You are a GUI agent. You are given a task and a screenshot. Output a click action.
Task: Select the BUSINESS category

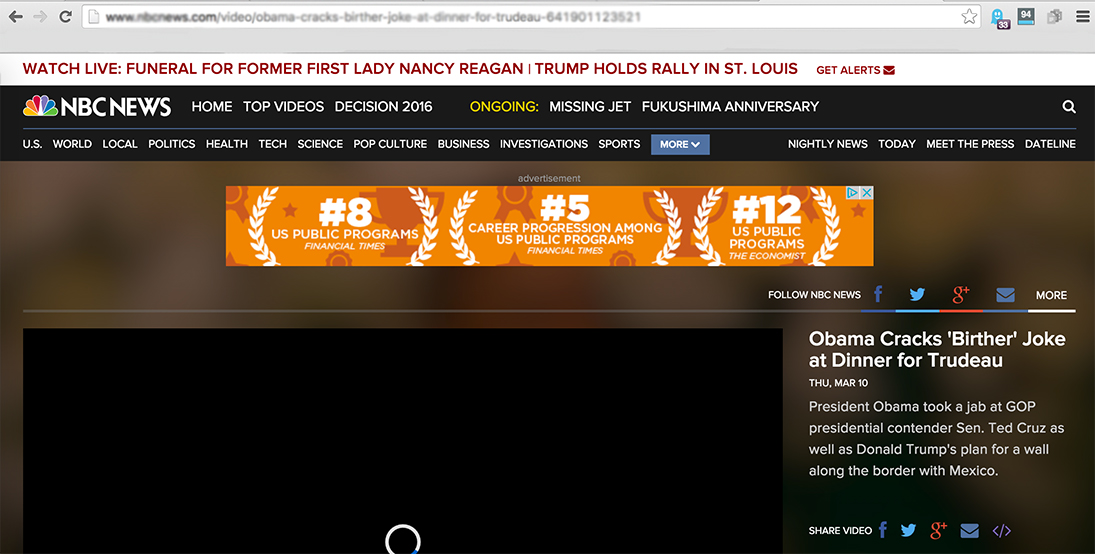click(x=464, y=144)
